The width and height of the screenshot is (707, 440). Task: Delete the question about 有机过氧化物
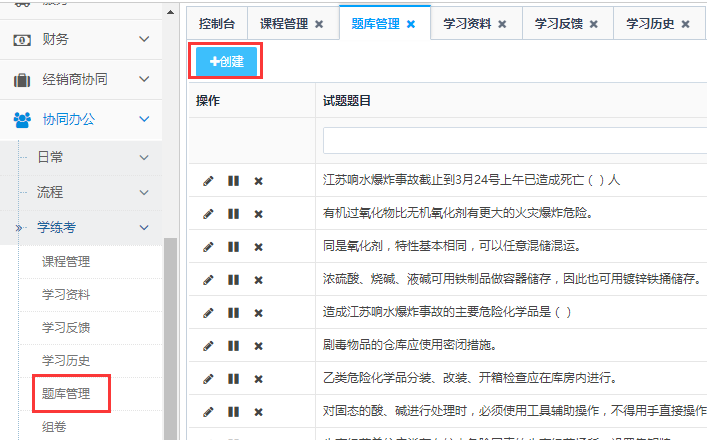(x=258, y=214)
